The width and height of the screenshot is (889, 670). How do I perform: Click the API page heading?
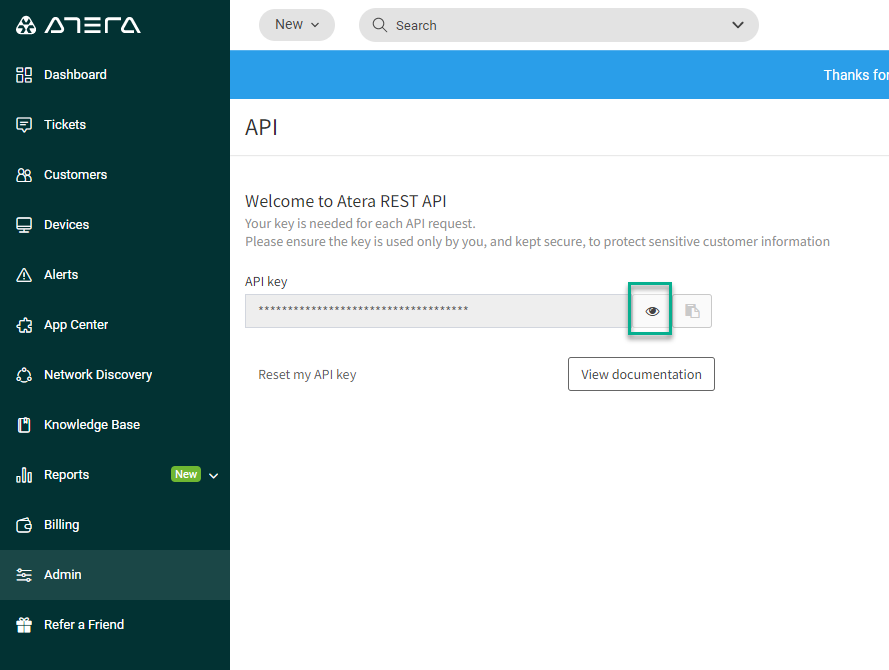(261, 128)
